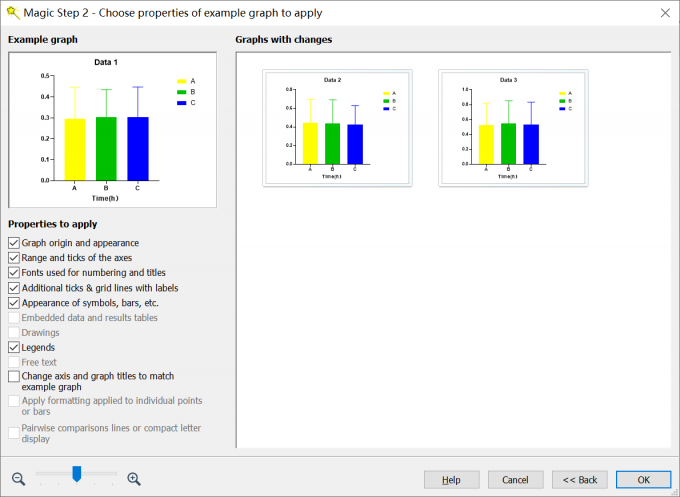The image size is (680, 497).
Task: Click the Magic wand icon in title bar
Action: [13, 13]
